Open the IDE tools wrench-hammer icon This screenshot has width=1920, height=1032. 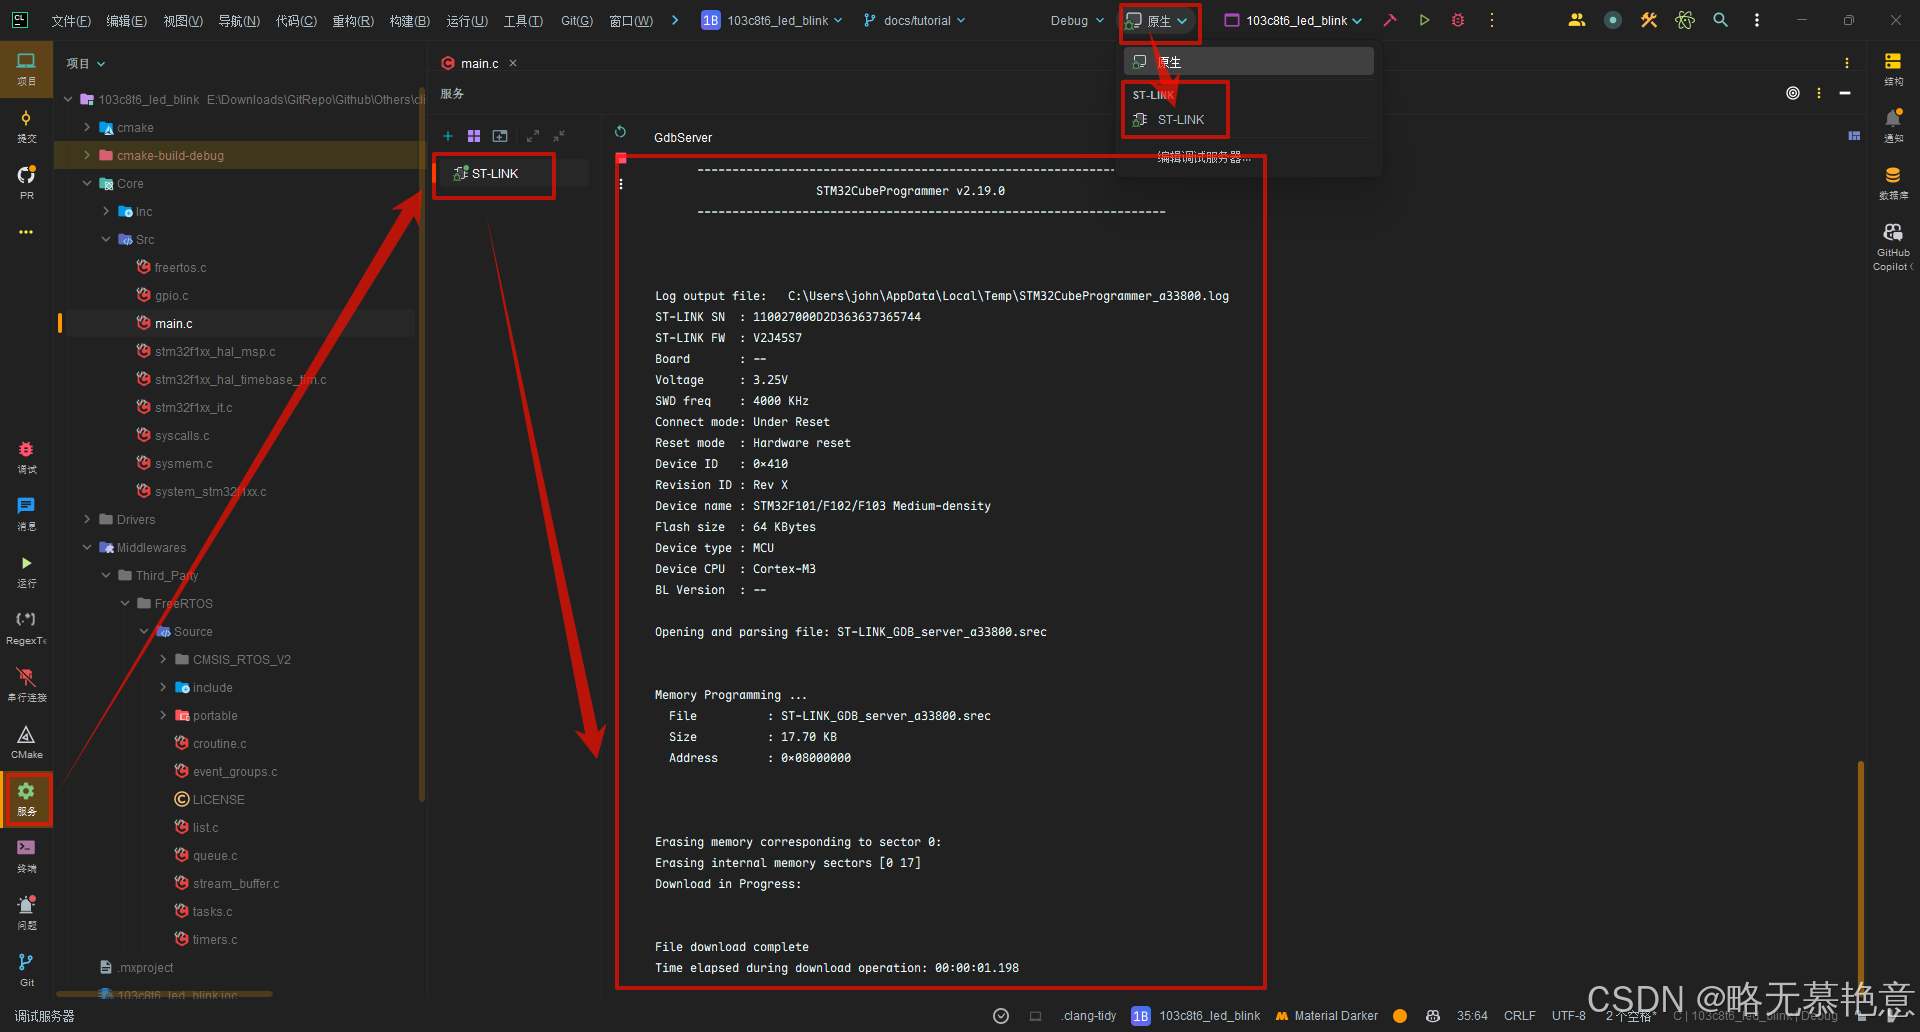tap(1649, 20)
